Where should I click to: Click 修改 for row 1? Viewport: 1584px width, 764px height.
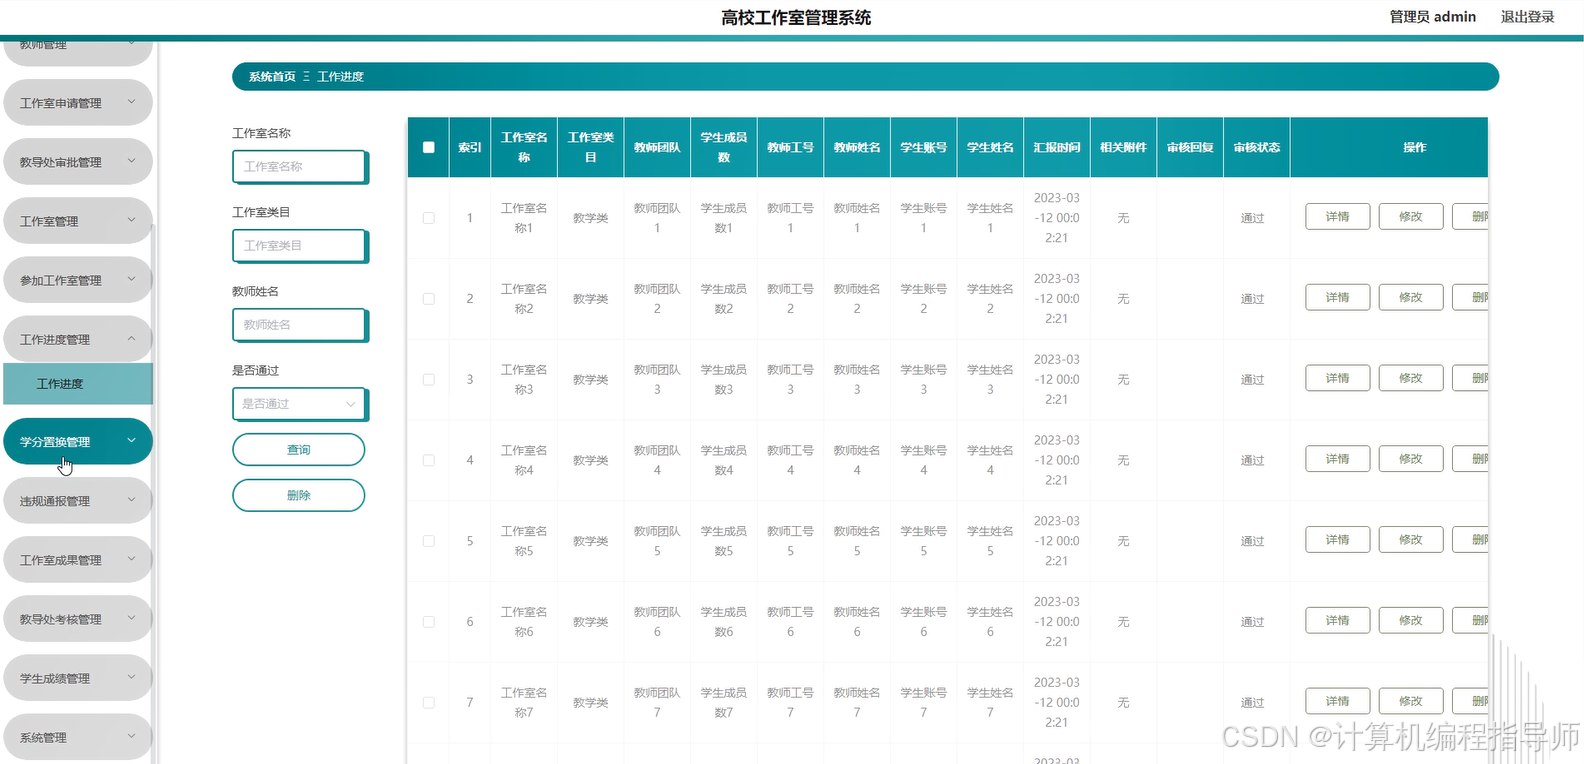coord(1410,217)
